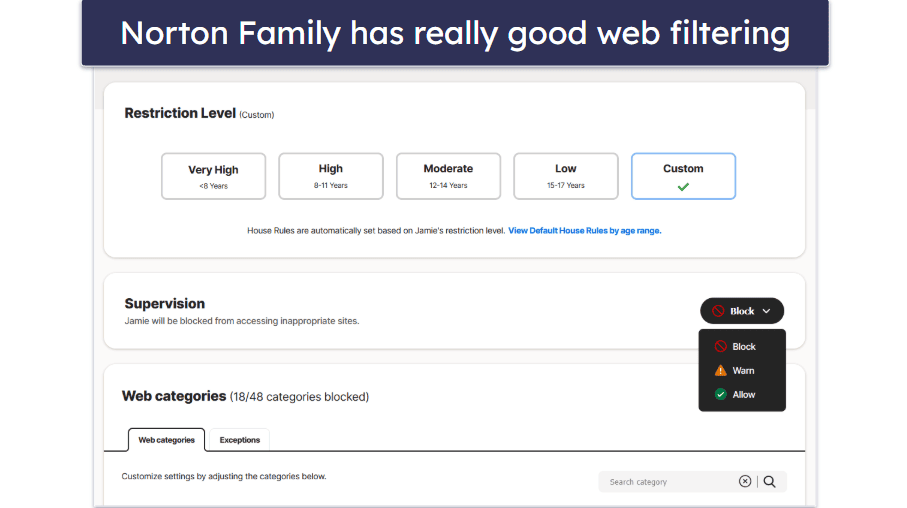Click the Web categories 18/48 blocked heading
Image resolution: width=907 pixels, height=508 pixels.
(x=245, y=396)
